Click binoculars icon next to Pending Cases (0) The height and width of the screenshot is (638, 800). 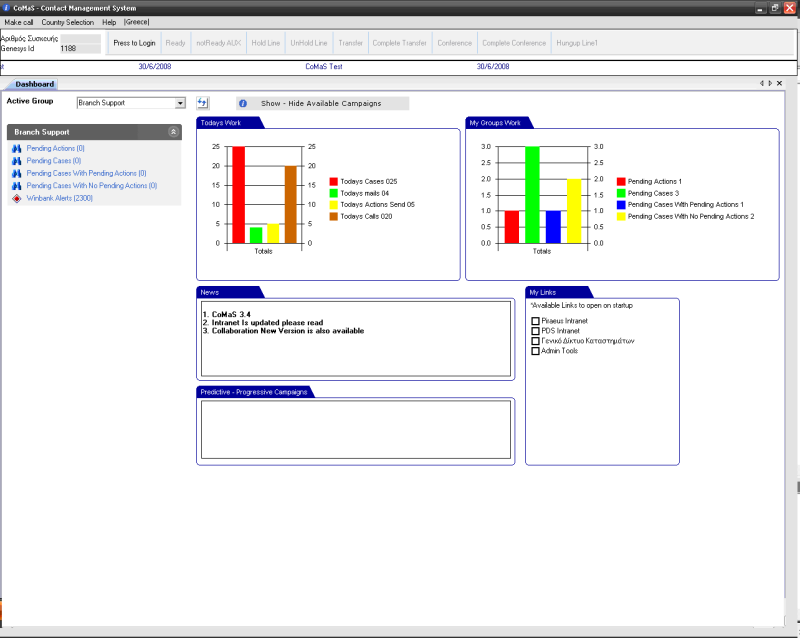click(17, 161)
